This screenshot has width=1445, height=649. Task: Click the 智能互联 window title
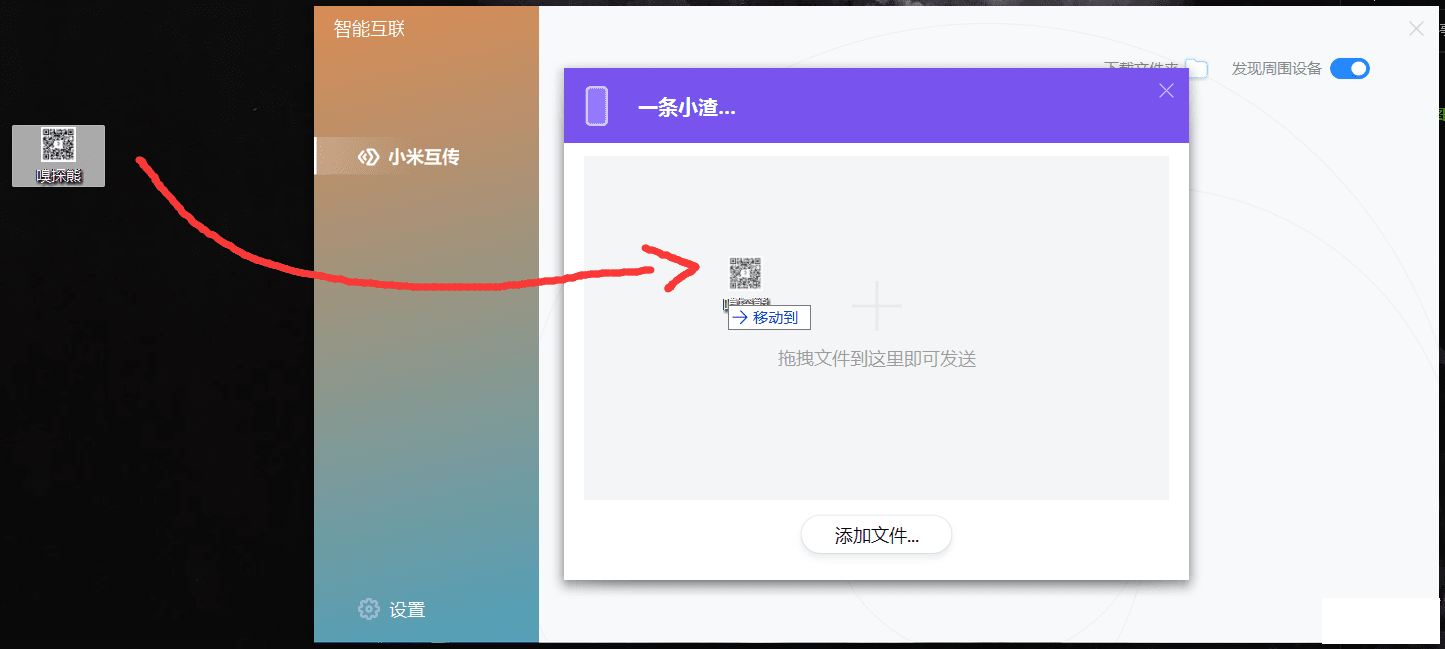click(369, 28)
